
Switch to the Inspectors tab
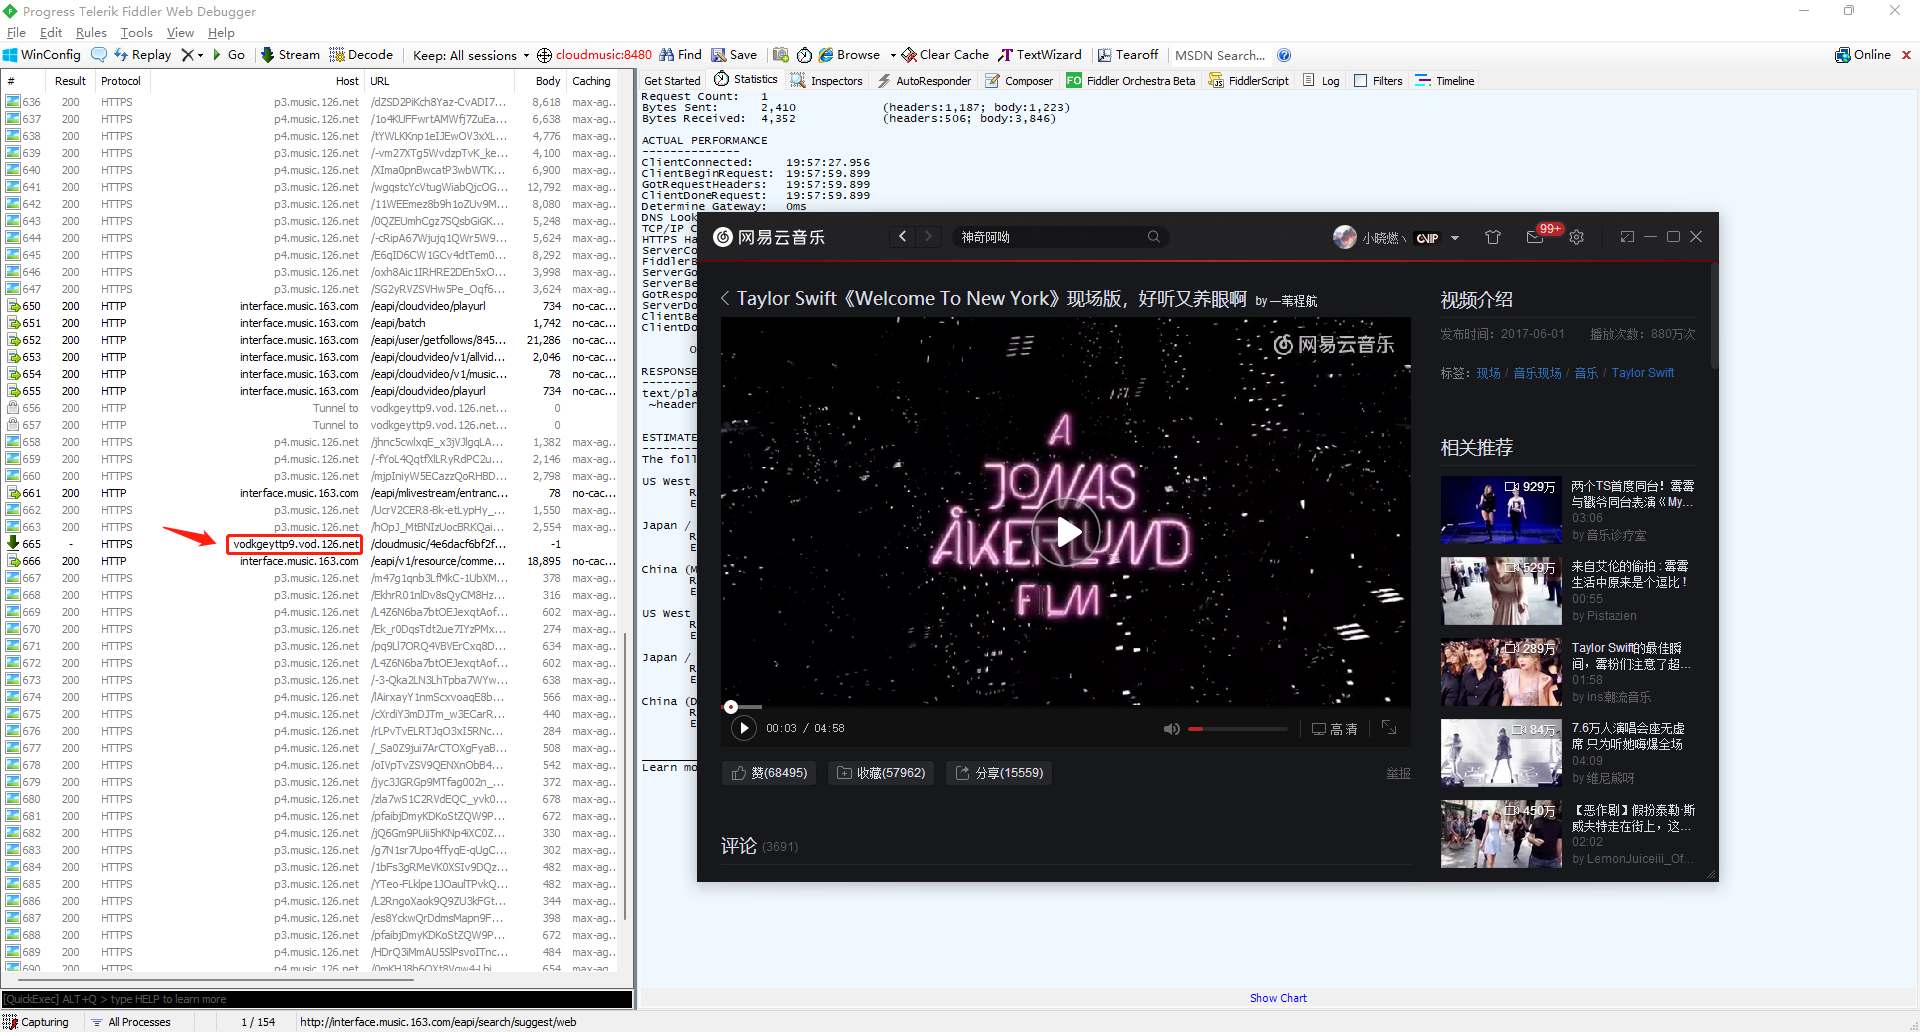pos(826,81)
